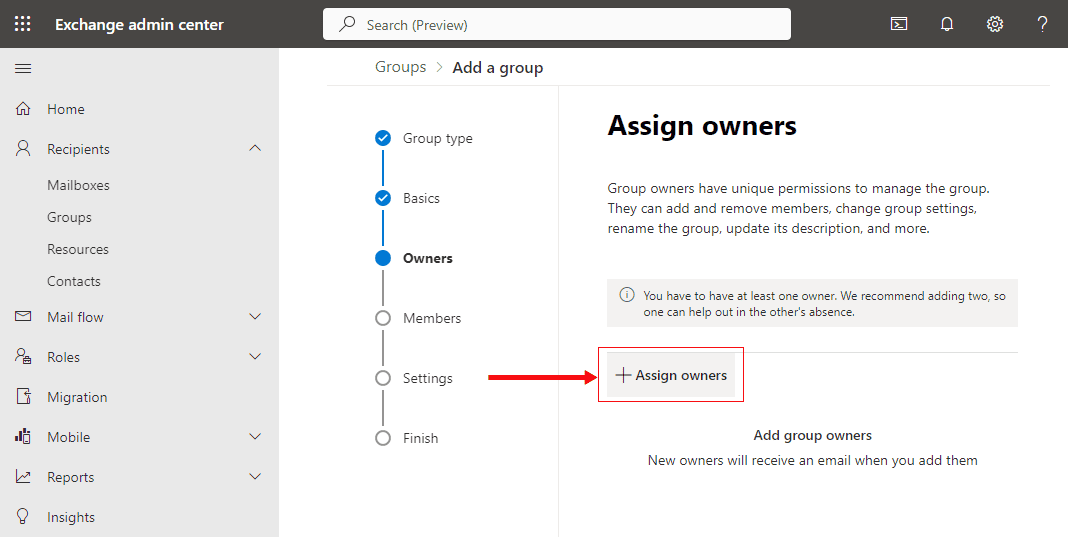Expand the Mail flow section

pos(255,317)
